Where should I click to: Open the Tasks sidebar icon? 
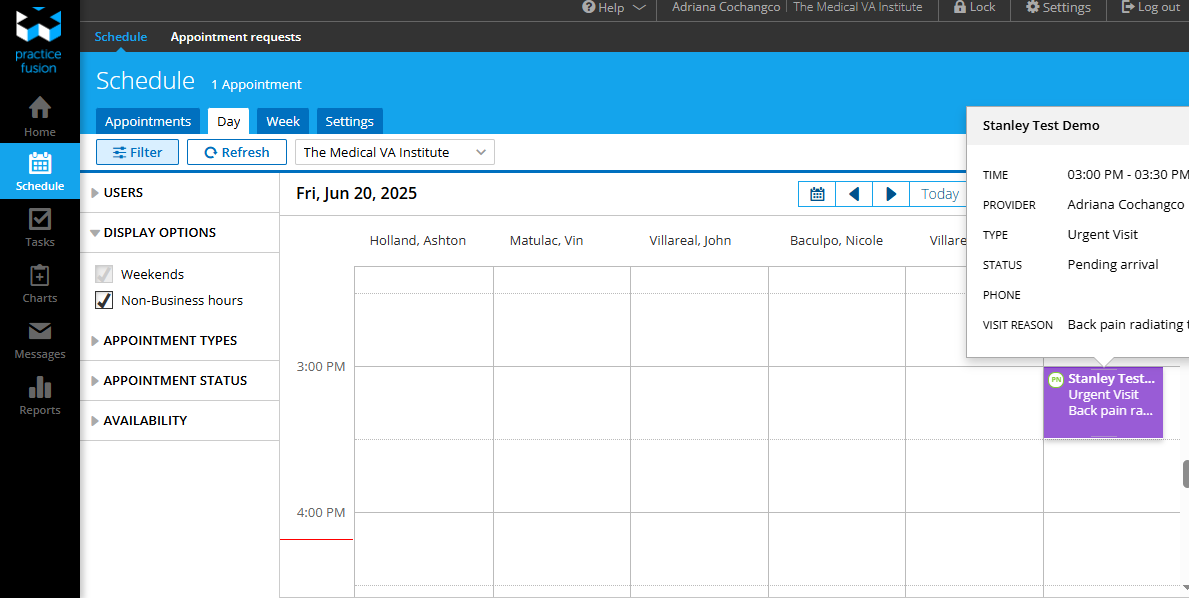39,227
